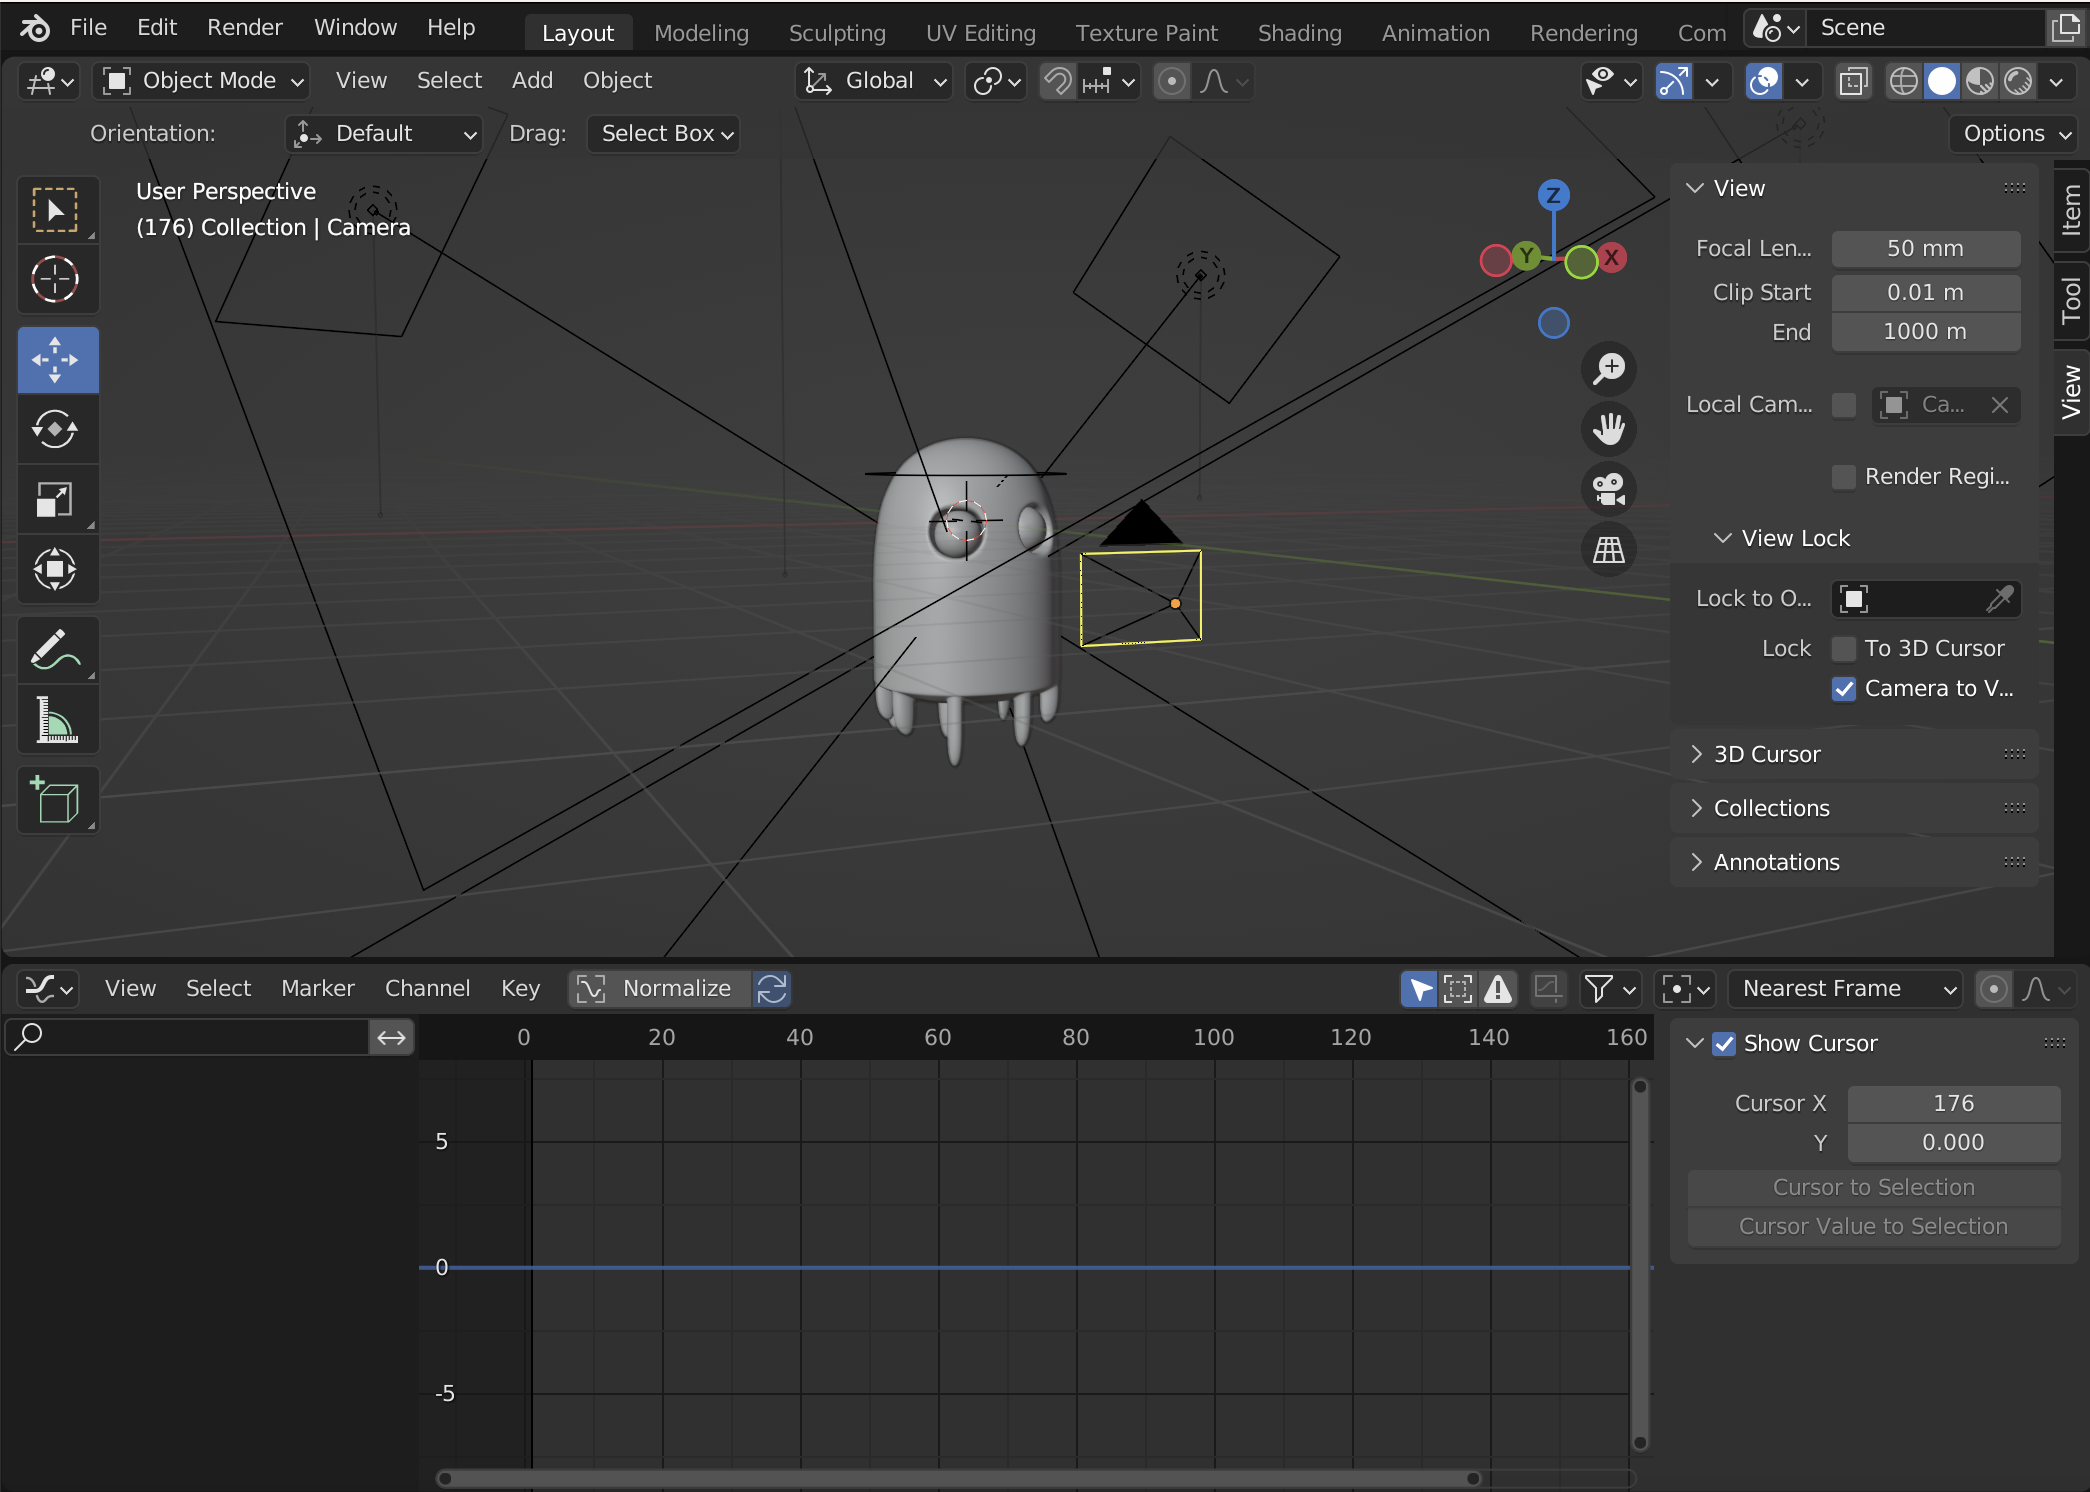Open the Options button in viewport

click(2014, 134)
